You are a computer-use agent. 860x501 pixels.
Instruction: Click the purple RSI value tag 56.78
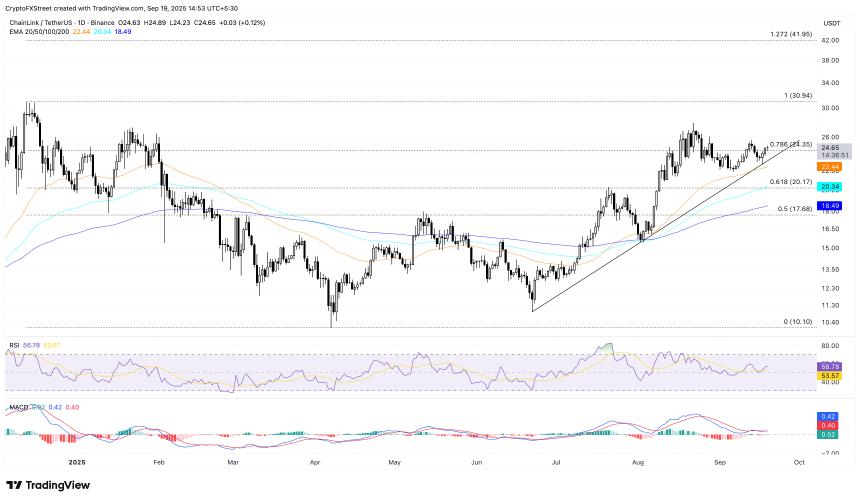pyautogui.click(x=829, y=366)
